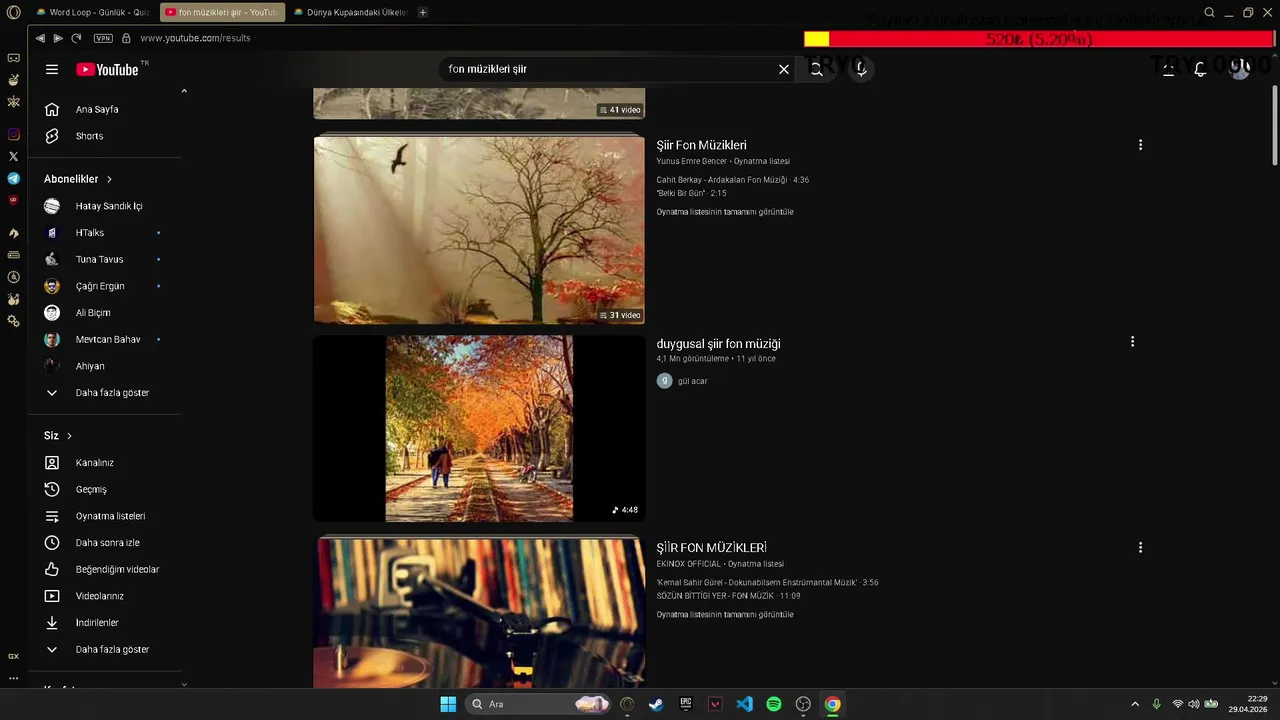Expand the Abonelikler section
Screen dimensions: 1280x720
[78, 179]
